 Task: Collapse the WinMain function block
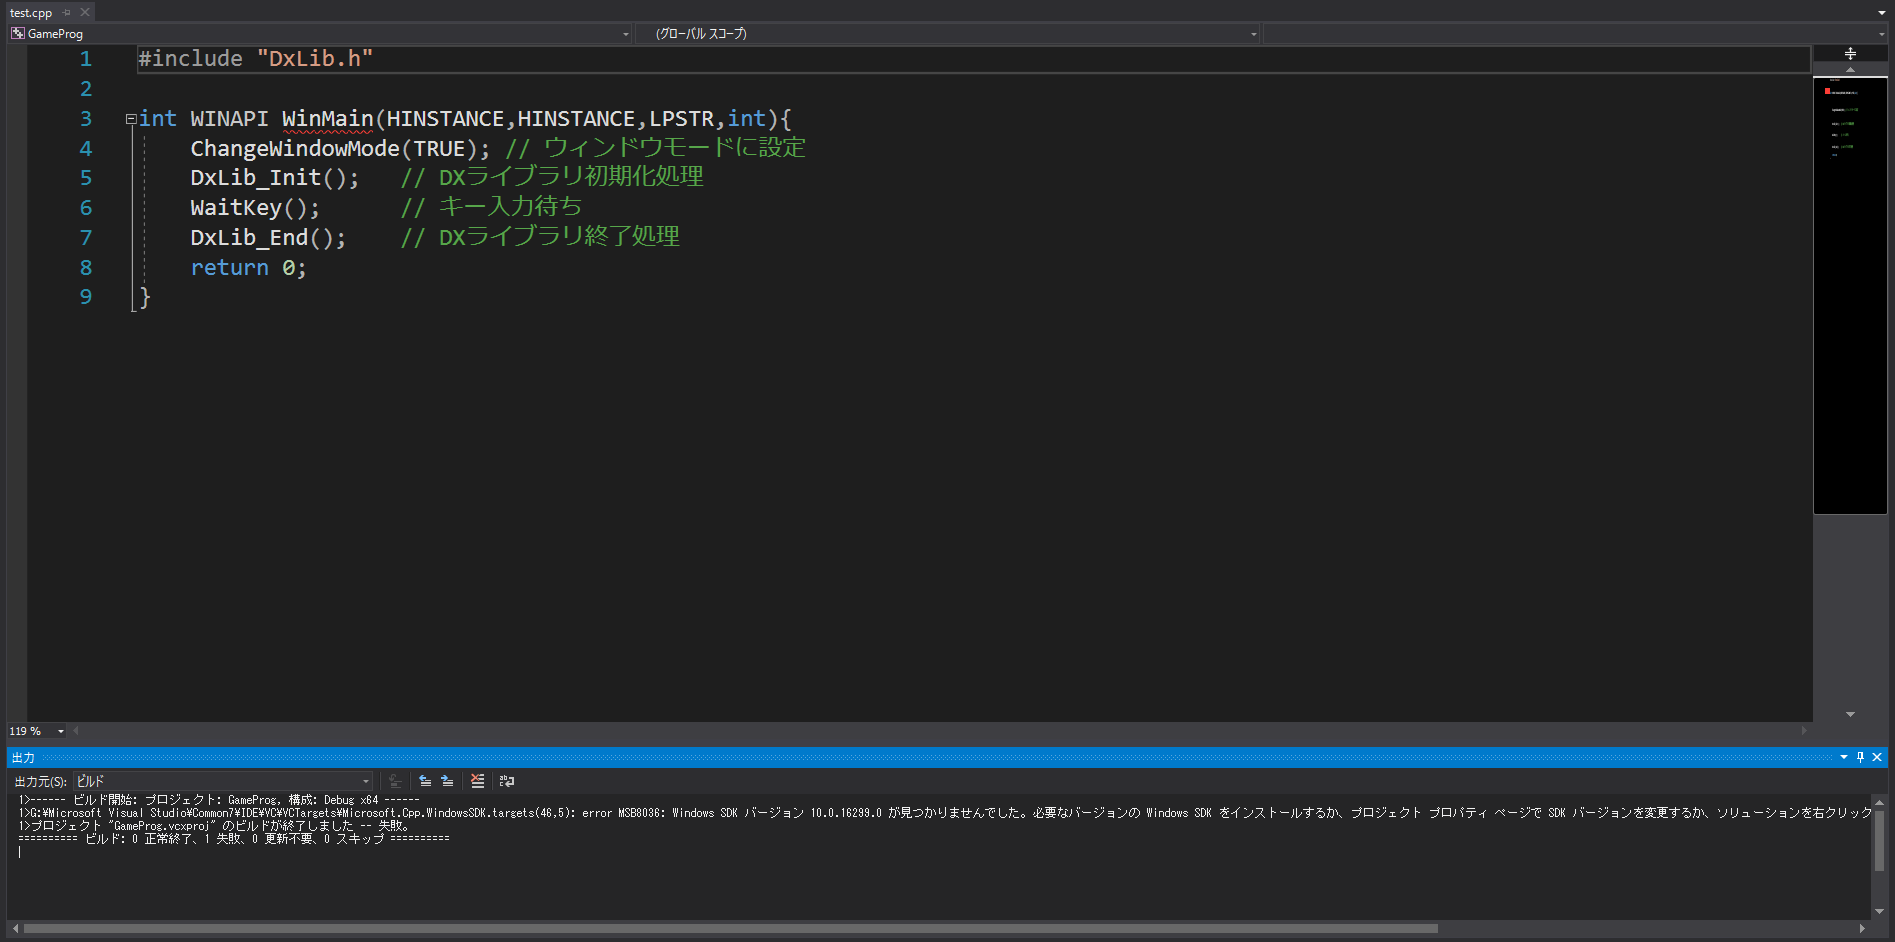coord(131,119)
